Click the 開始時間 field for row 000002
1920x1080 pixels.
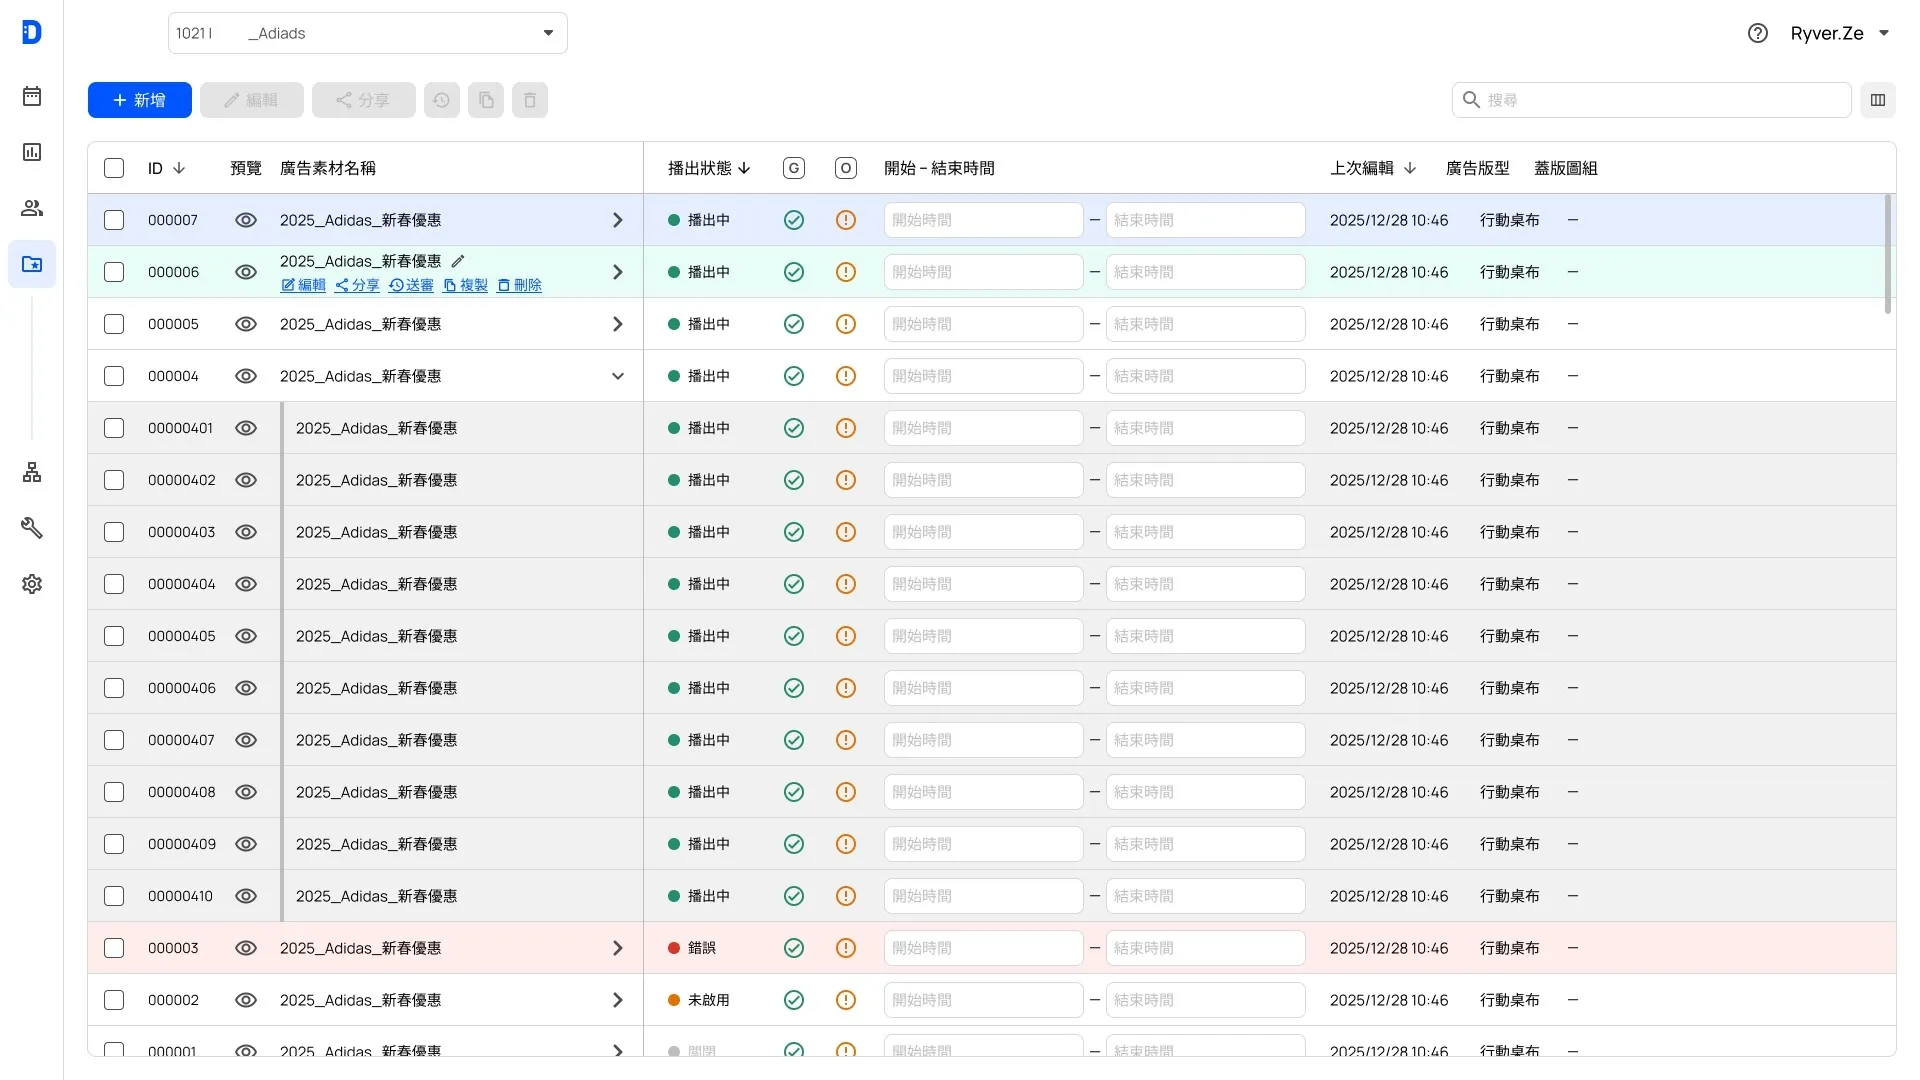pyautogui.click(x=984, y=1000)
